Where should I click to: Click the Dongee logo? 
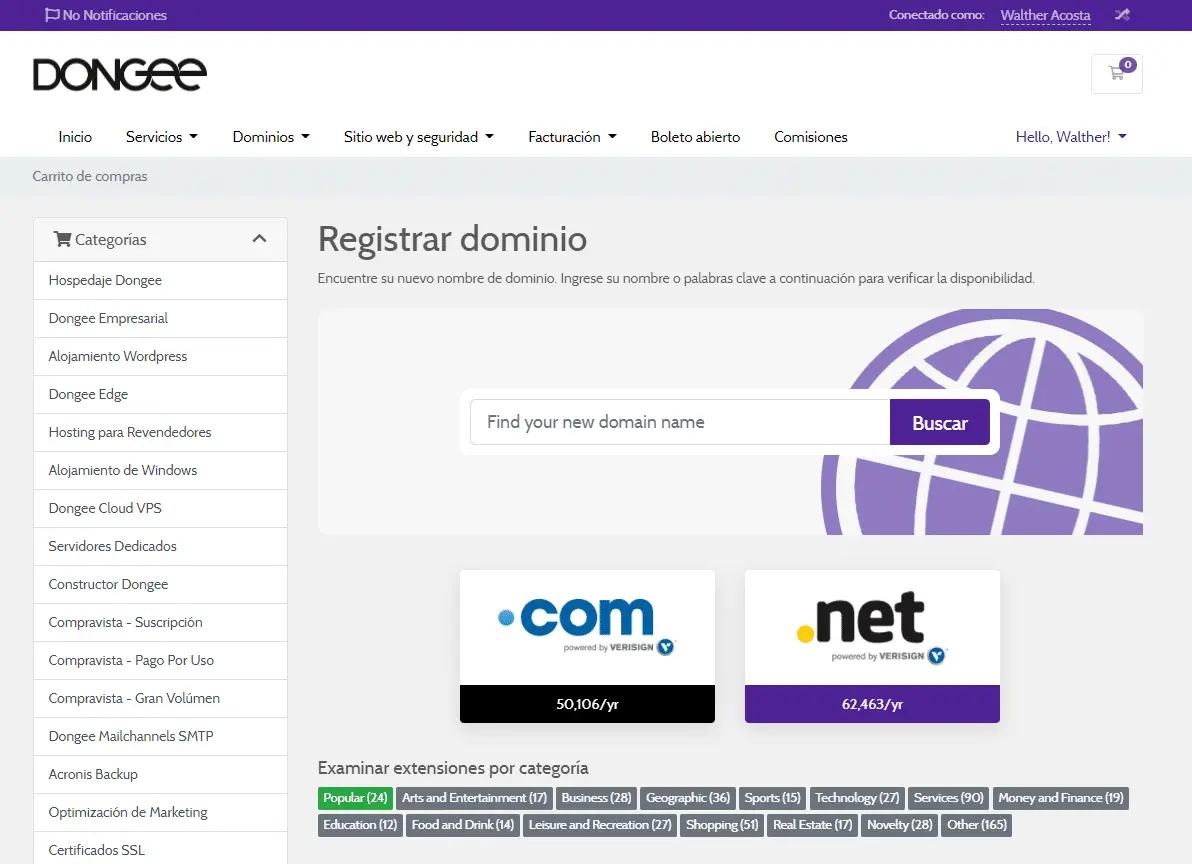click(119, 74)
